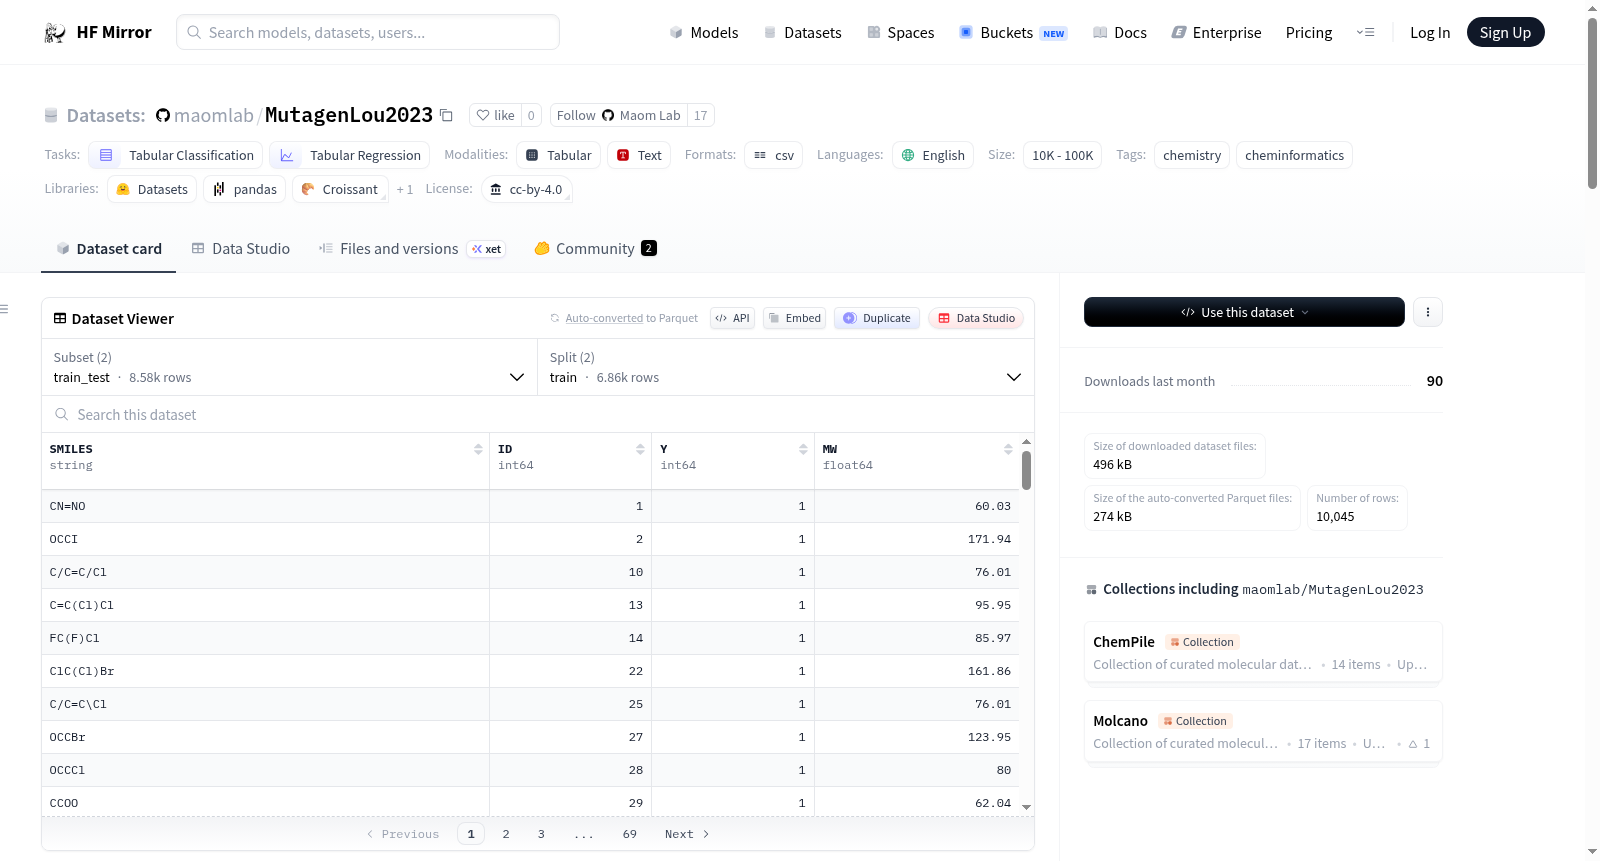The height and width of the screenshot is (861, 1600).
Task: Click the Tabular Regression task tag
Action: pyautogui.click(x=350, y=155)
